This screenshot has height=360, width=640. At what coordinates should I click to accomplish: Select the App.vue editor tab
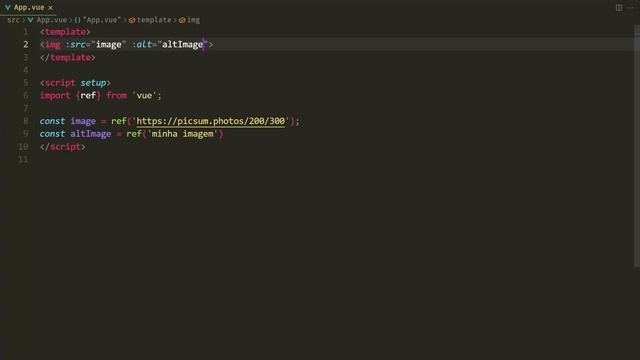pos(29,7)
